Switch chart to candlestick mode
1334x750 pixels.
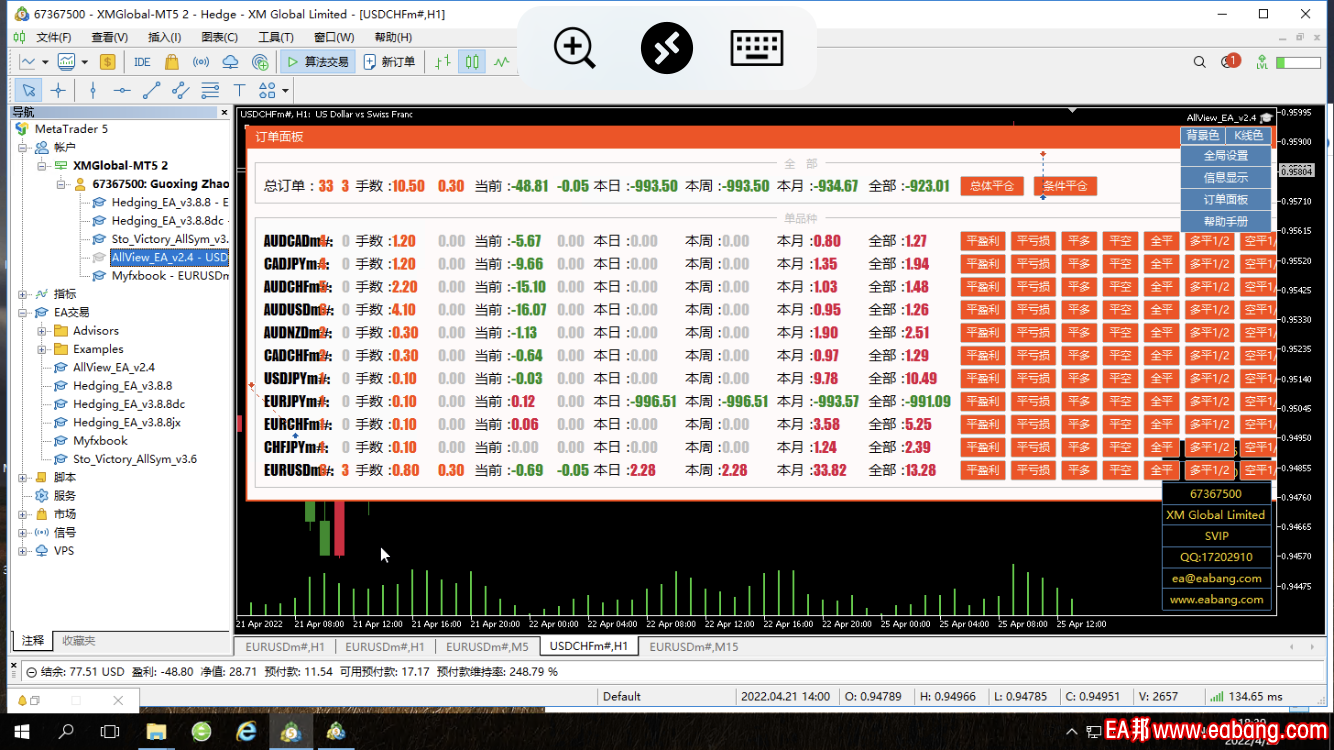472,62
